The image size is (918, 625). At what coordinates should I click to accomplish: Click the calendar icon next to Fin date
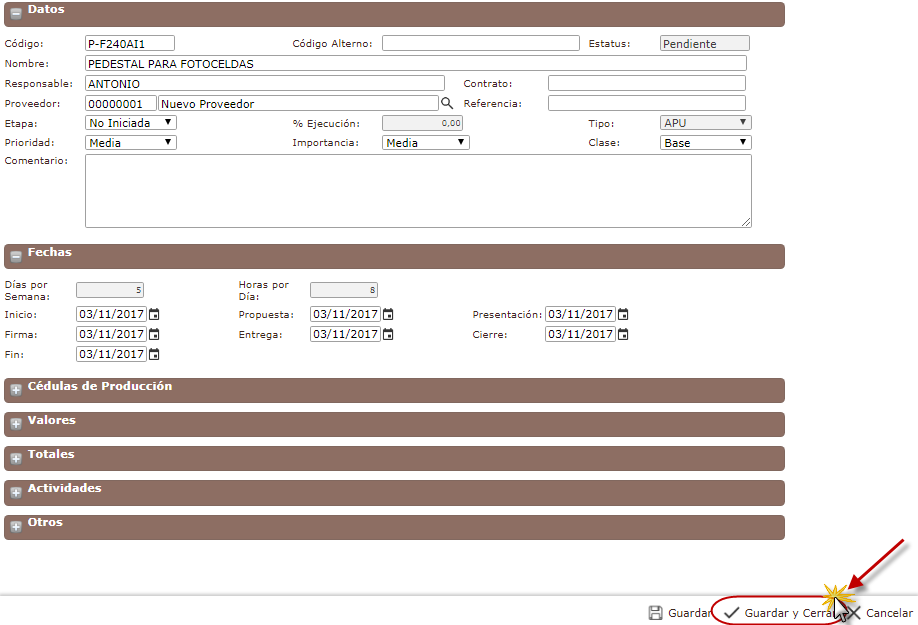tap(154, 354)
